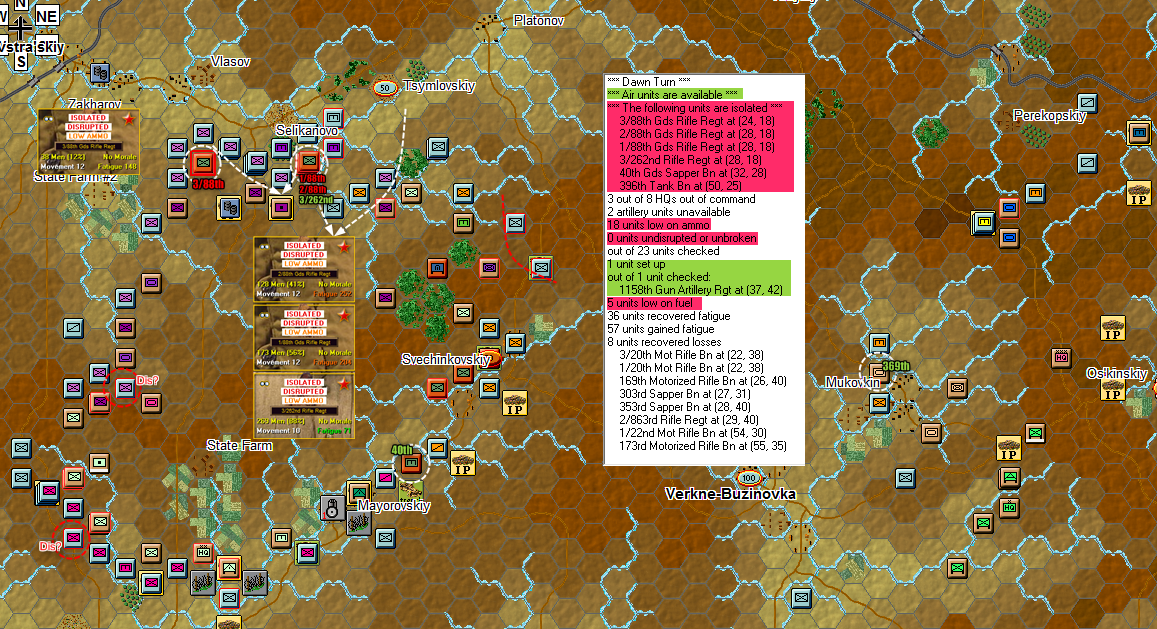
Task: Select the circled red counter above 1/88th label
Action: pyautogui.click(x=308, y=160)
